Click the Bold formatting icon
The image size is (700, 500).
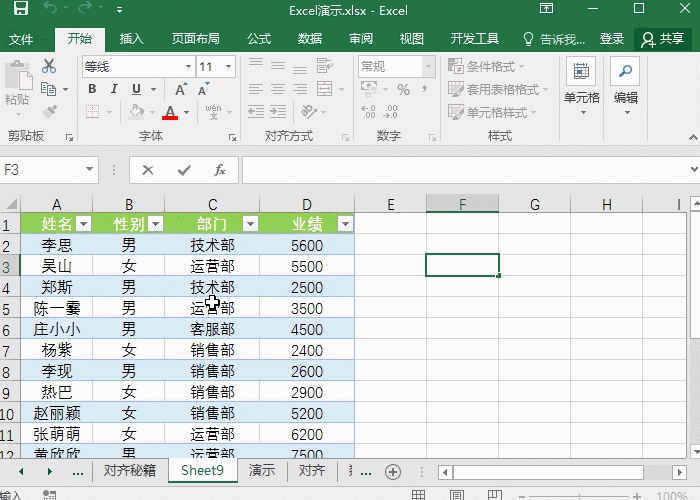tap(91, 89)
